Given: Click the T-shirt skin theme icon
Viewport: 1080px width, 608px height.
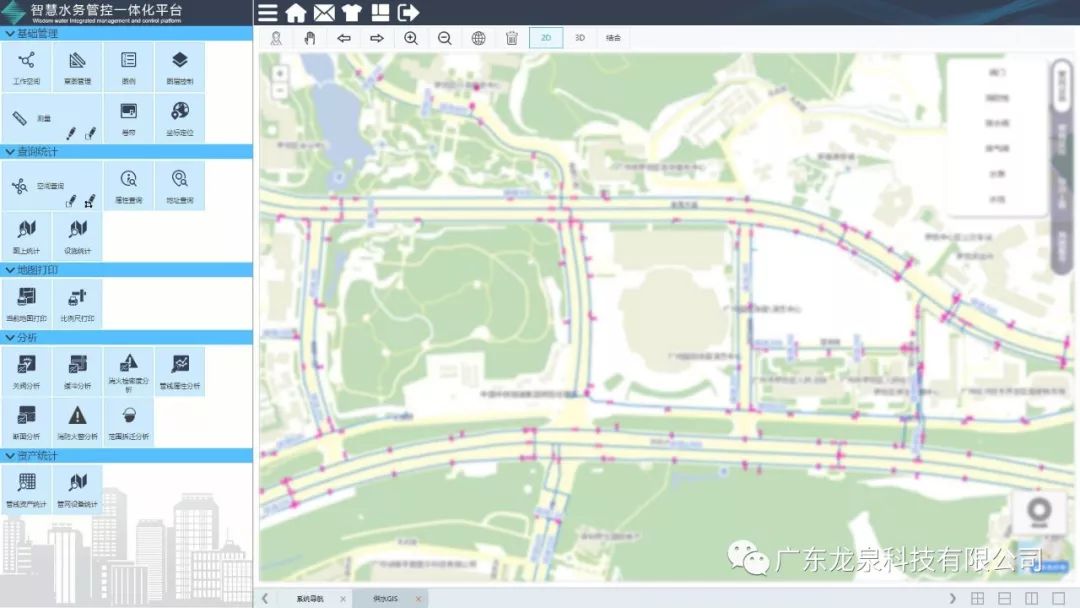Looking at the screenshot, I should pos(351,13).
